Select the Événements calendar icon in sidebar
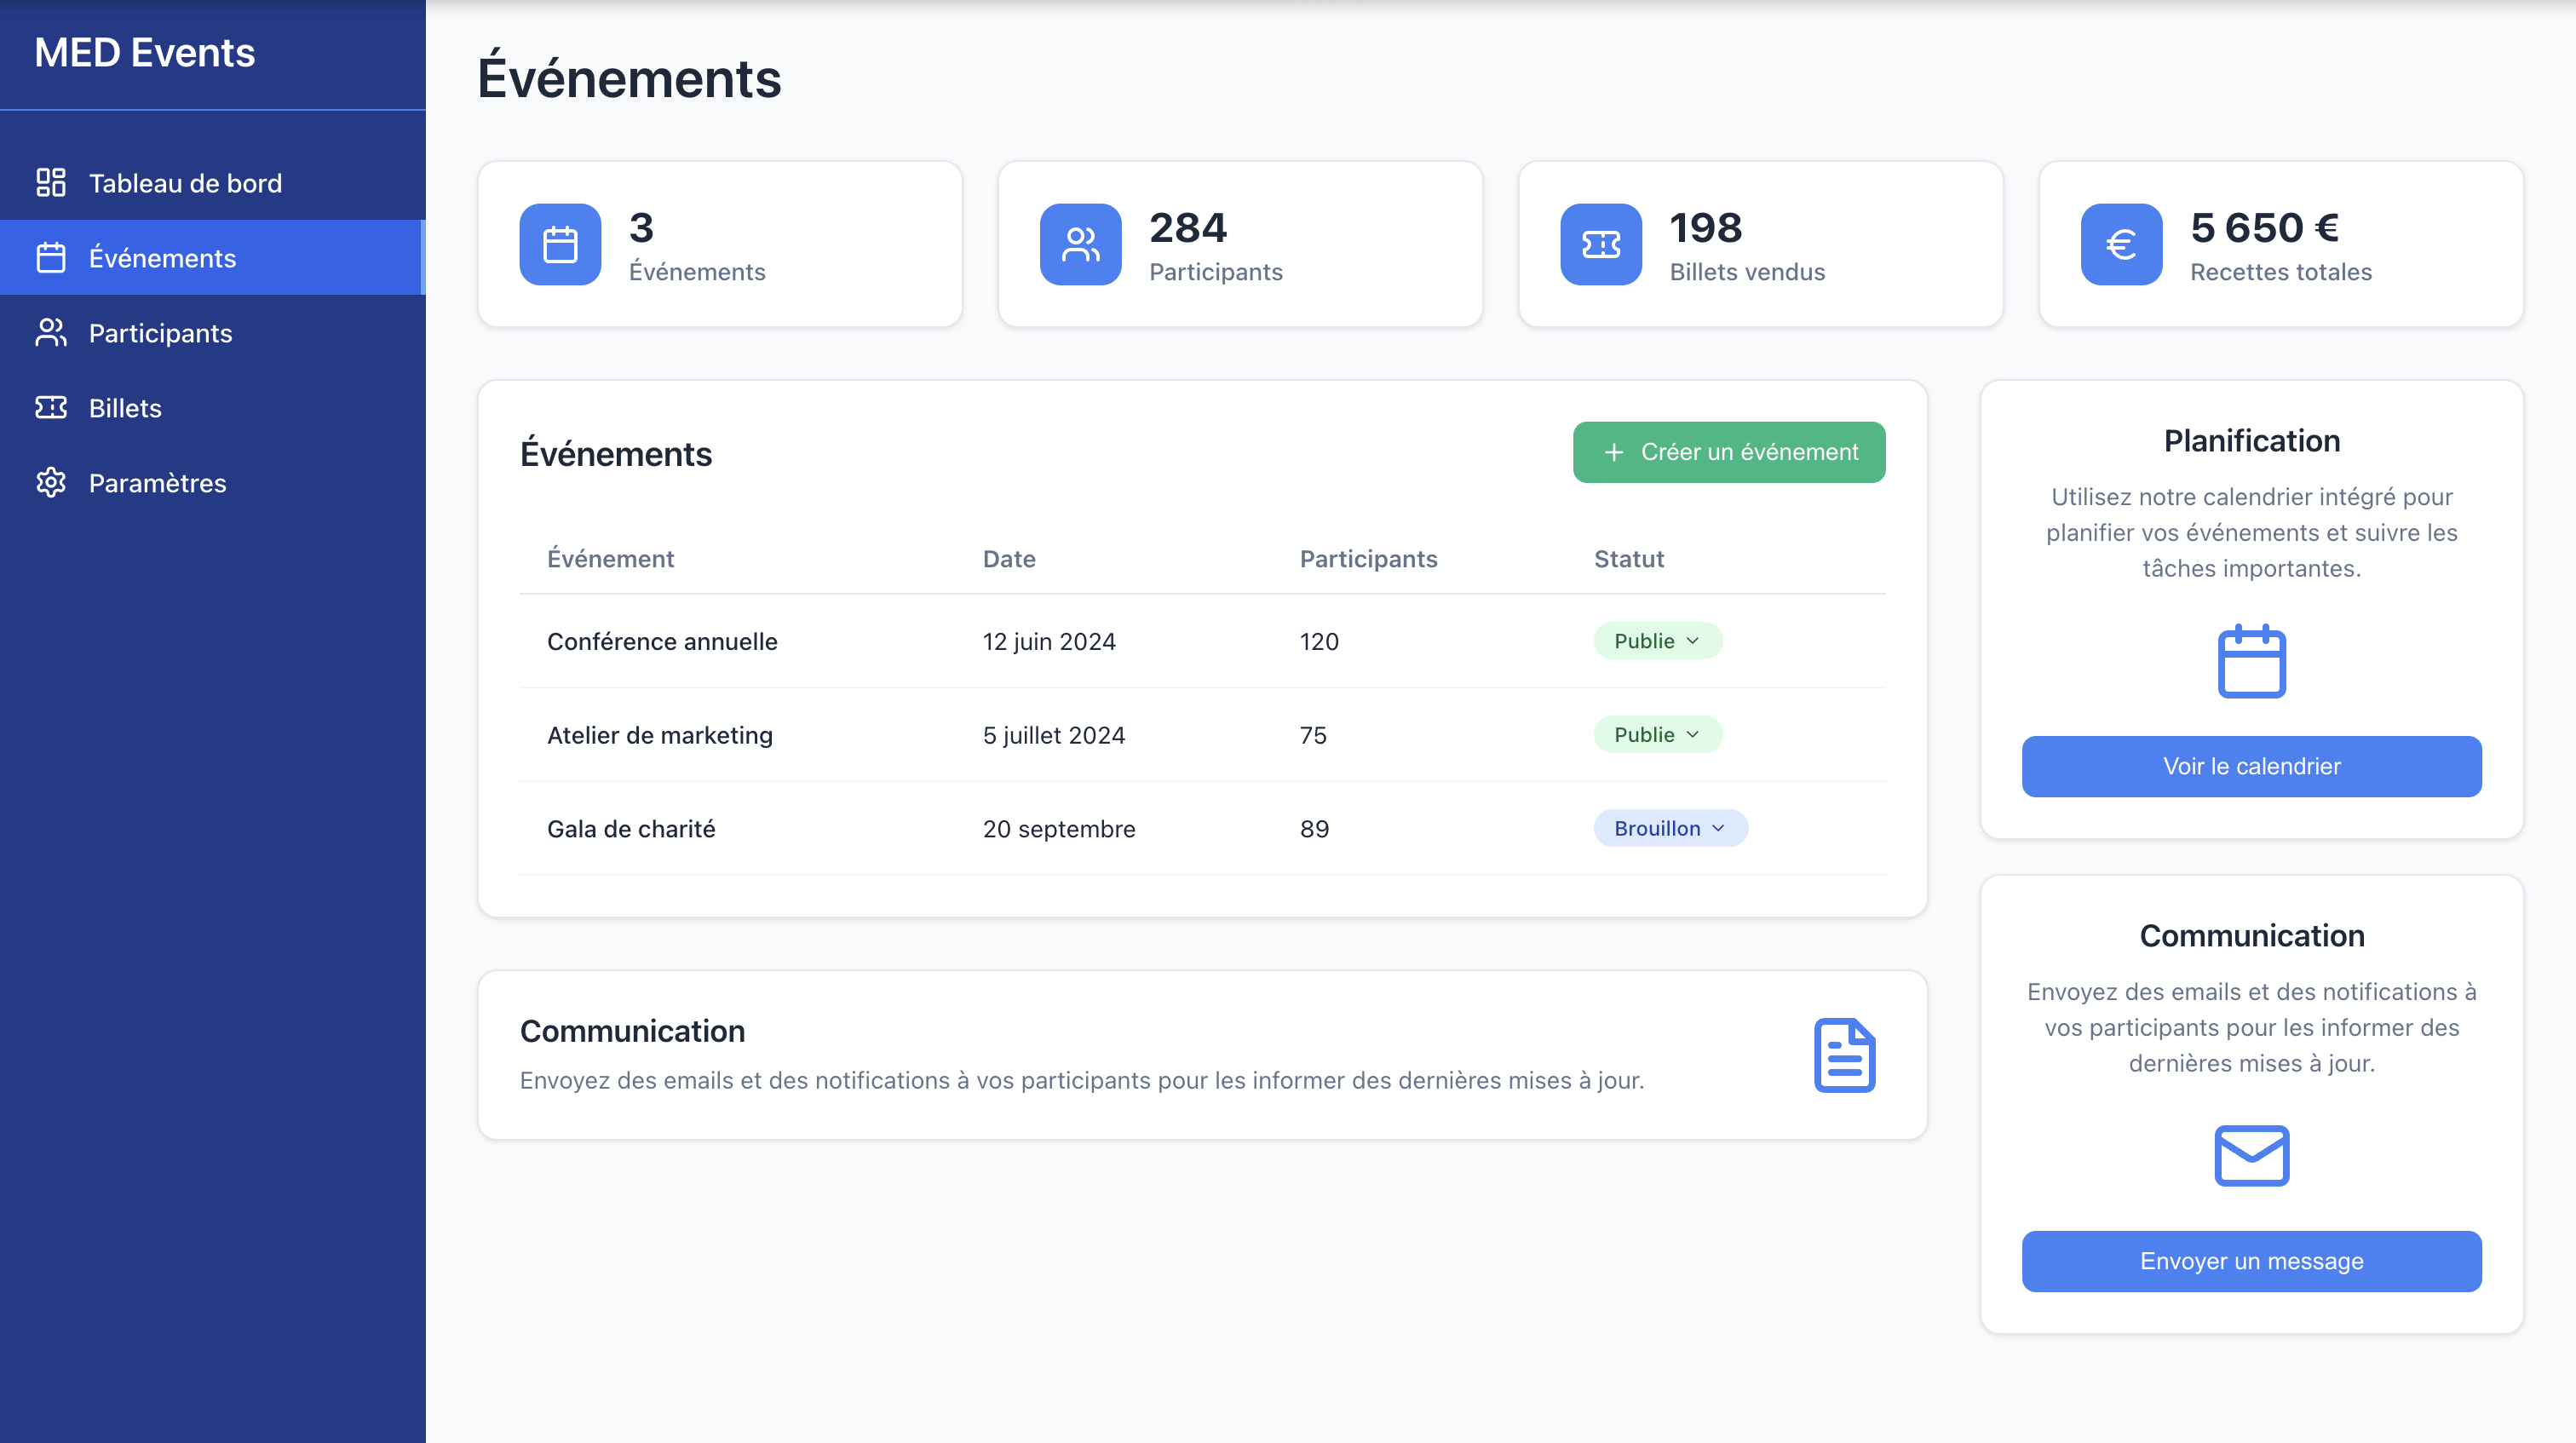Viewport: 2576px width, 1443px height. pos(51,257)
